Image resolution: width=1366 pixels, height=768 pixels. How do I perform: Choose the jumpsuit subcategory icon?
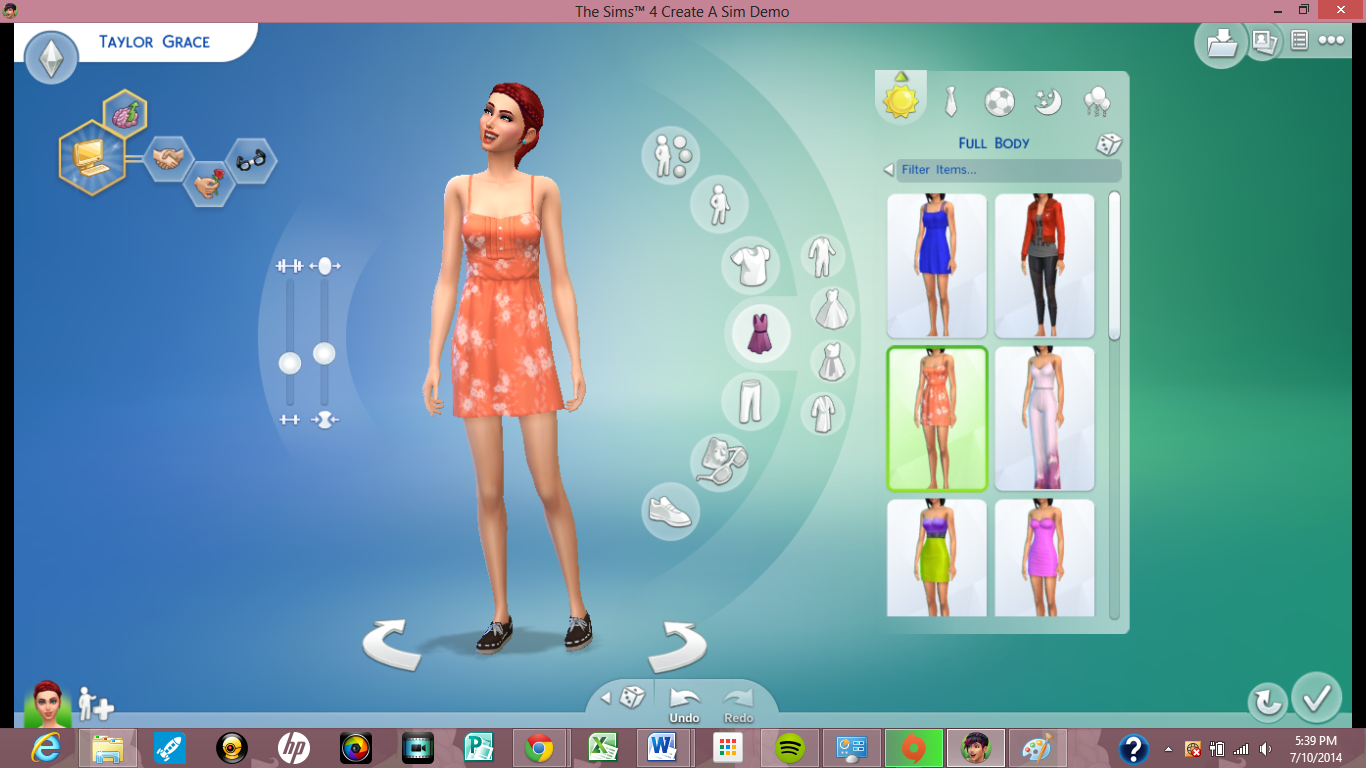(x=823, y=258)
